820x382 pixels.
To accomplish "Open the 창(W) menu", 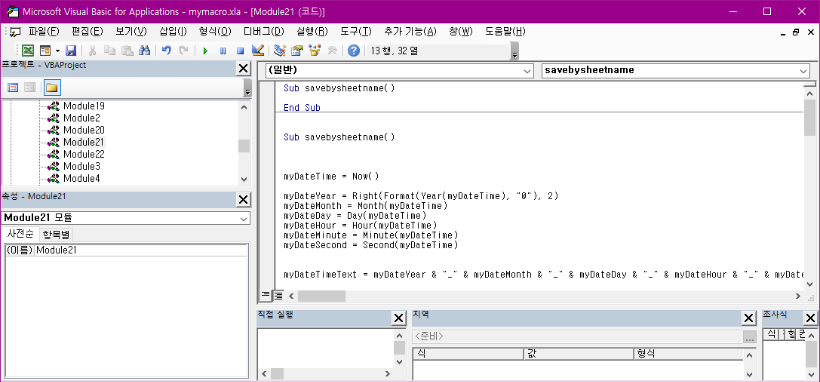I will (x=460, y=31).
